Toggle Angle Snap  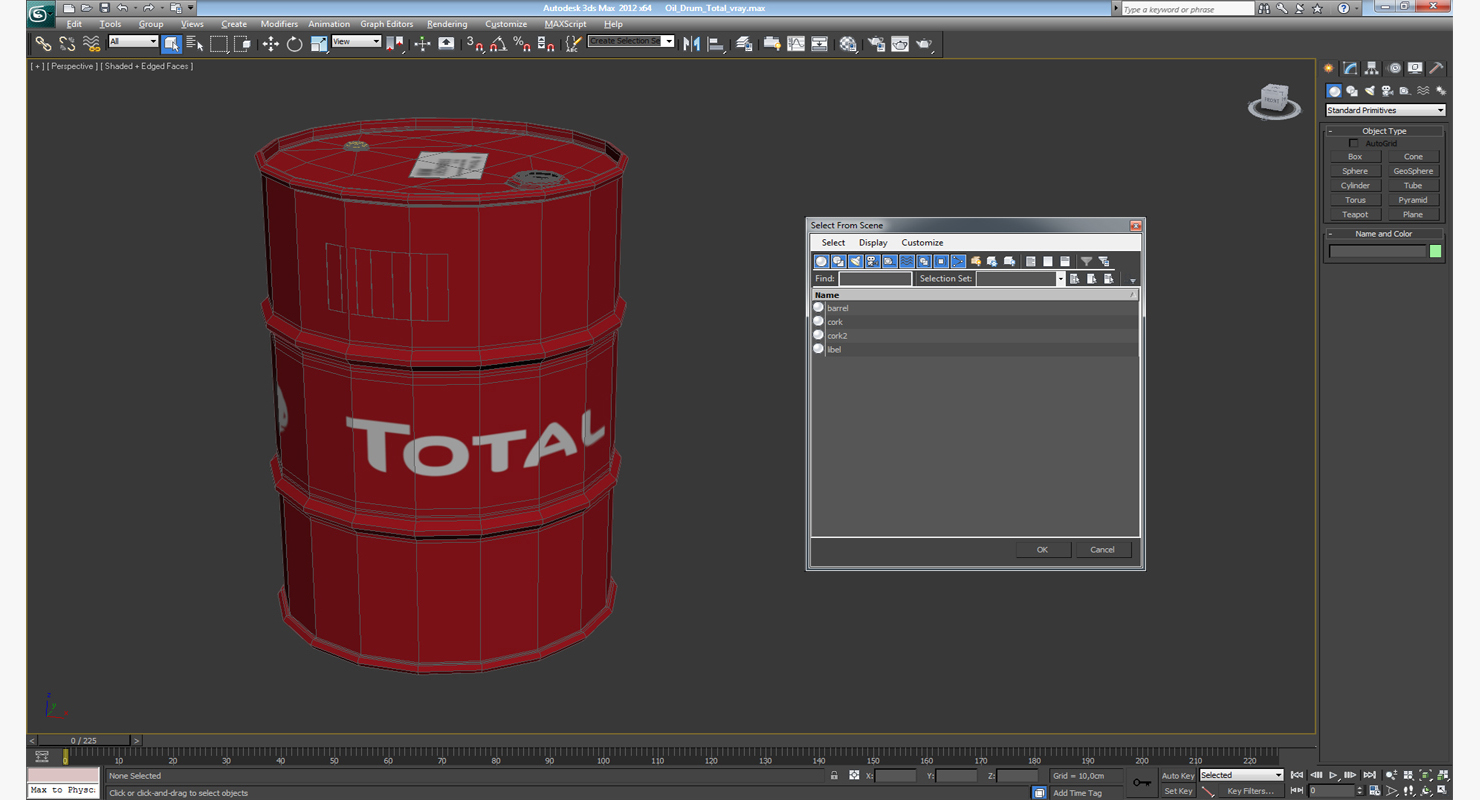click(x=498, y=44)
